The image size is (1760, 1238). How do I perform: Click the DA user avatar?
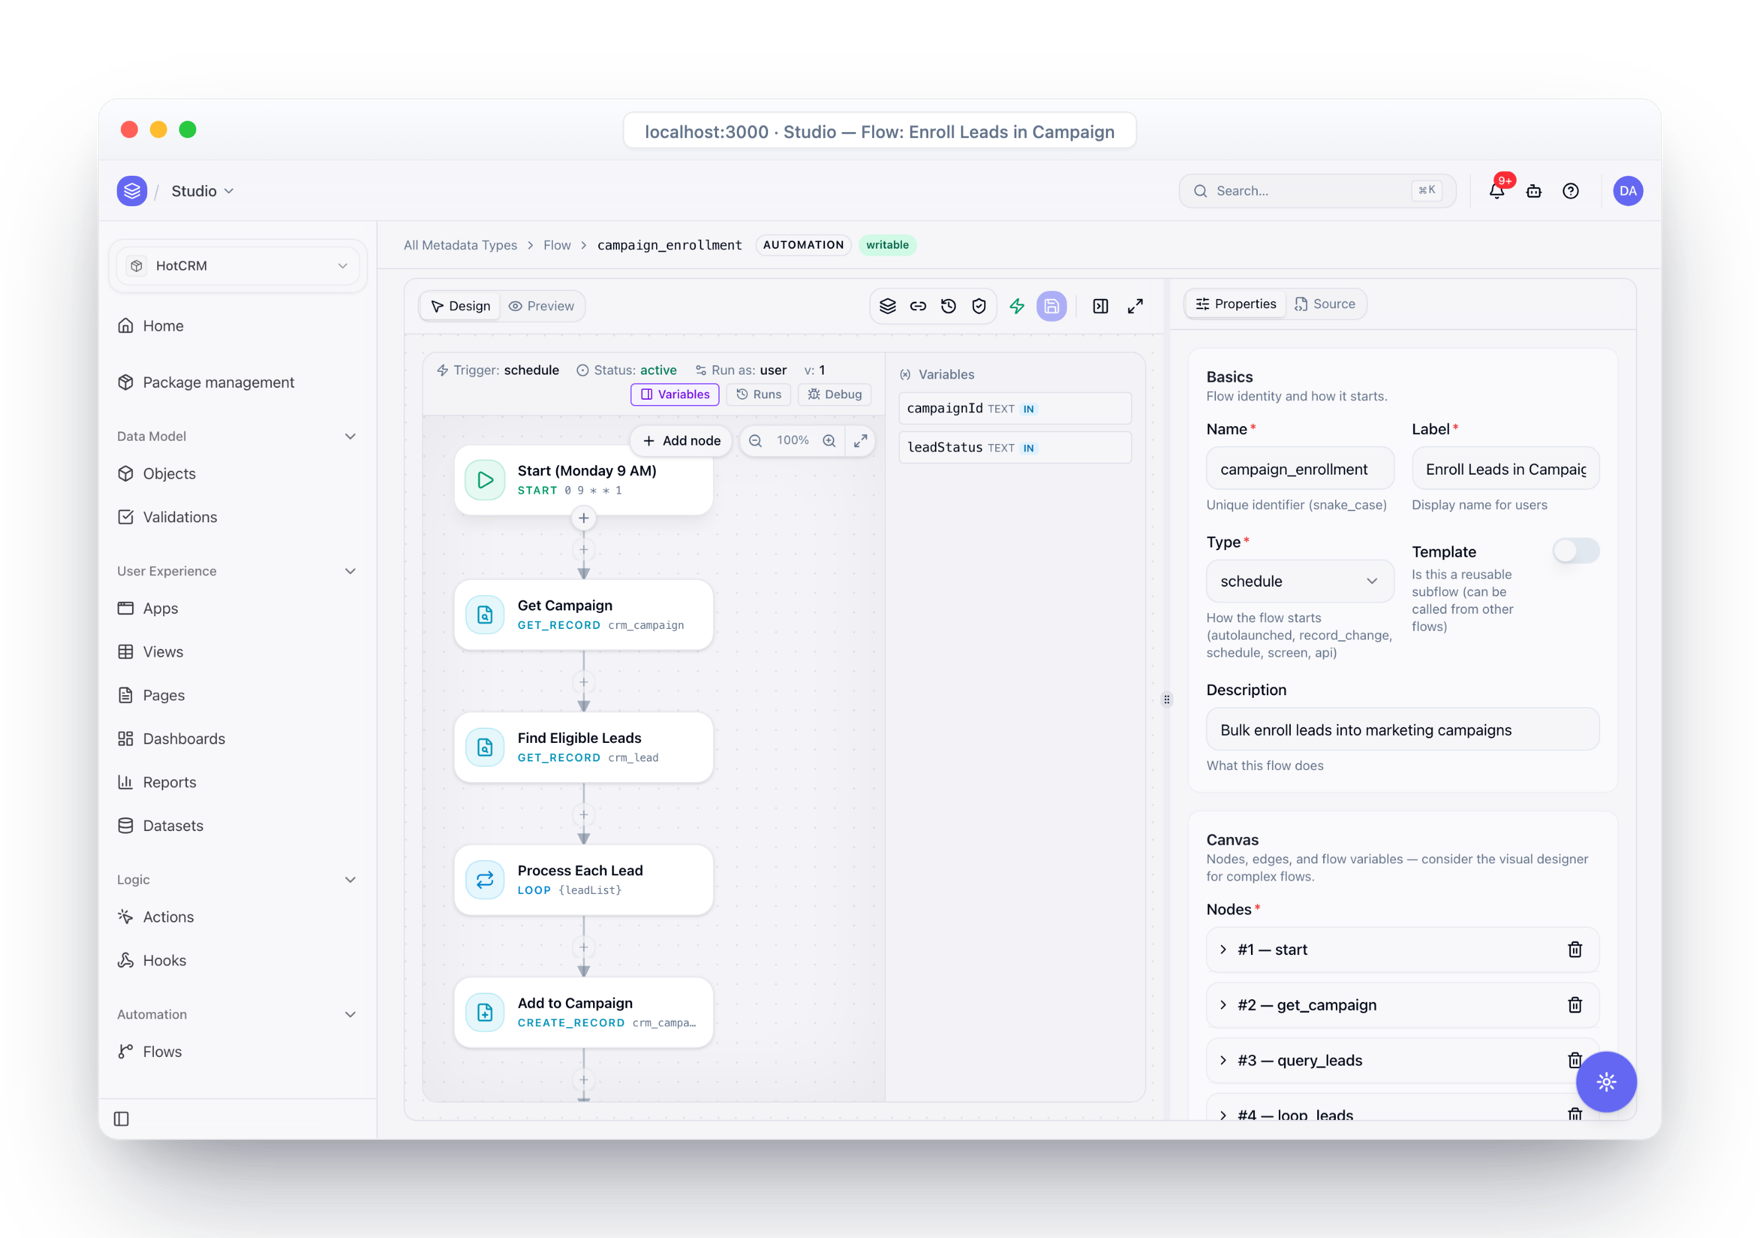tap(1628, 190)
